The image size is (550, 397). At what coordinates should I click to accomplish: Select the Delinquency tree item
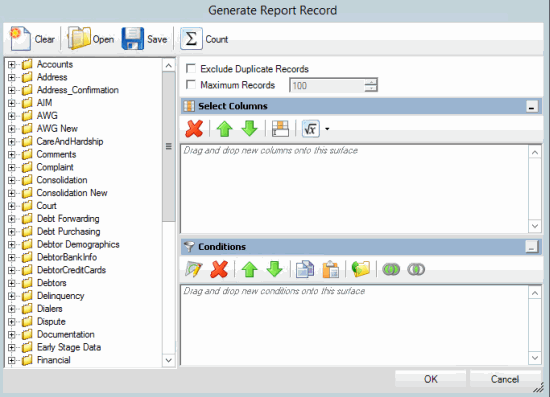(x=60, y=296)
